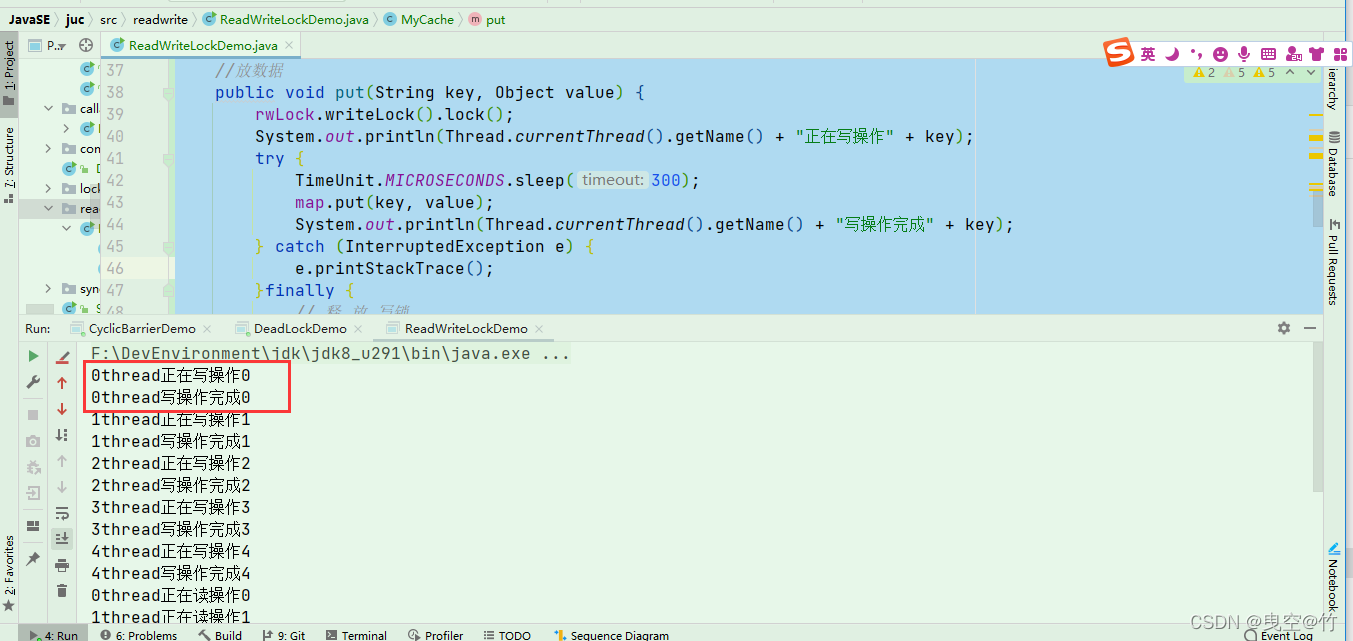Image resolution: width=1353 pixels, height=641 pixels.
Task: Collapse the 'readwrite' folder in Project tree
Action: tap(48, 208)
